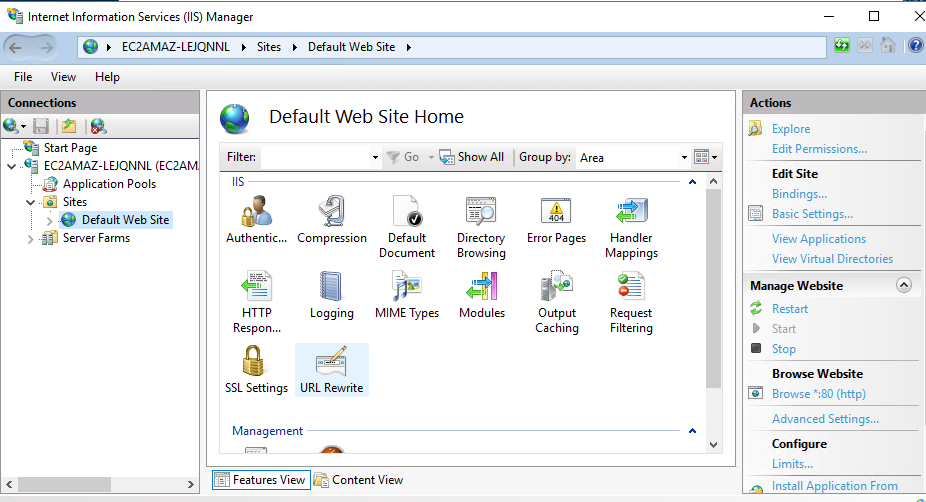Open the File menu
The image size is (926, 502).
23,77
